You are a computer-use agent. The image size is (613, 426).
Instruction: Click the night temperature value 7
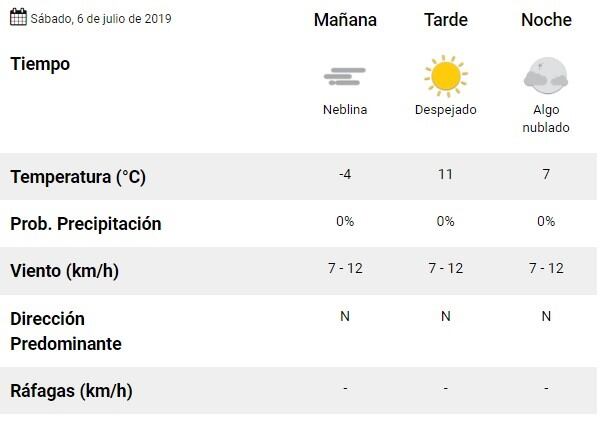(546, 174)
